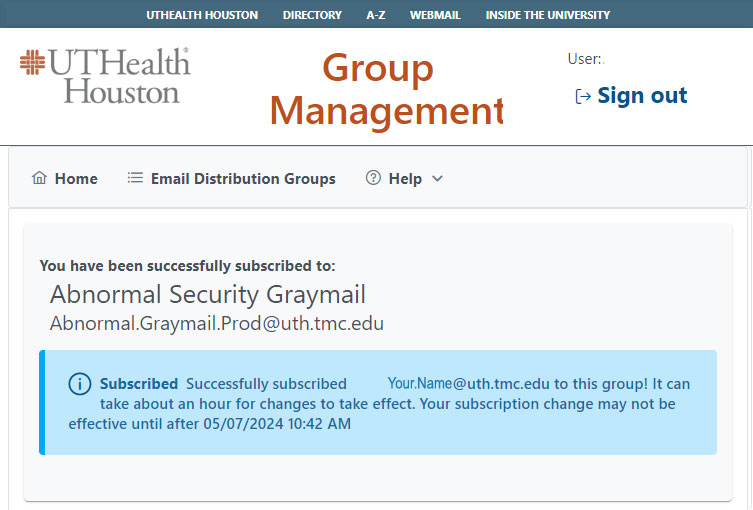This screenshot has height=510, width=753.
Task: Open the A-Z top bar link
Action: pyautogui.click(x=376, y=15)
